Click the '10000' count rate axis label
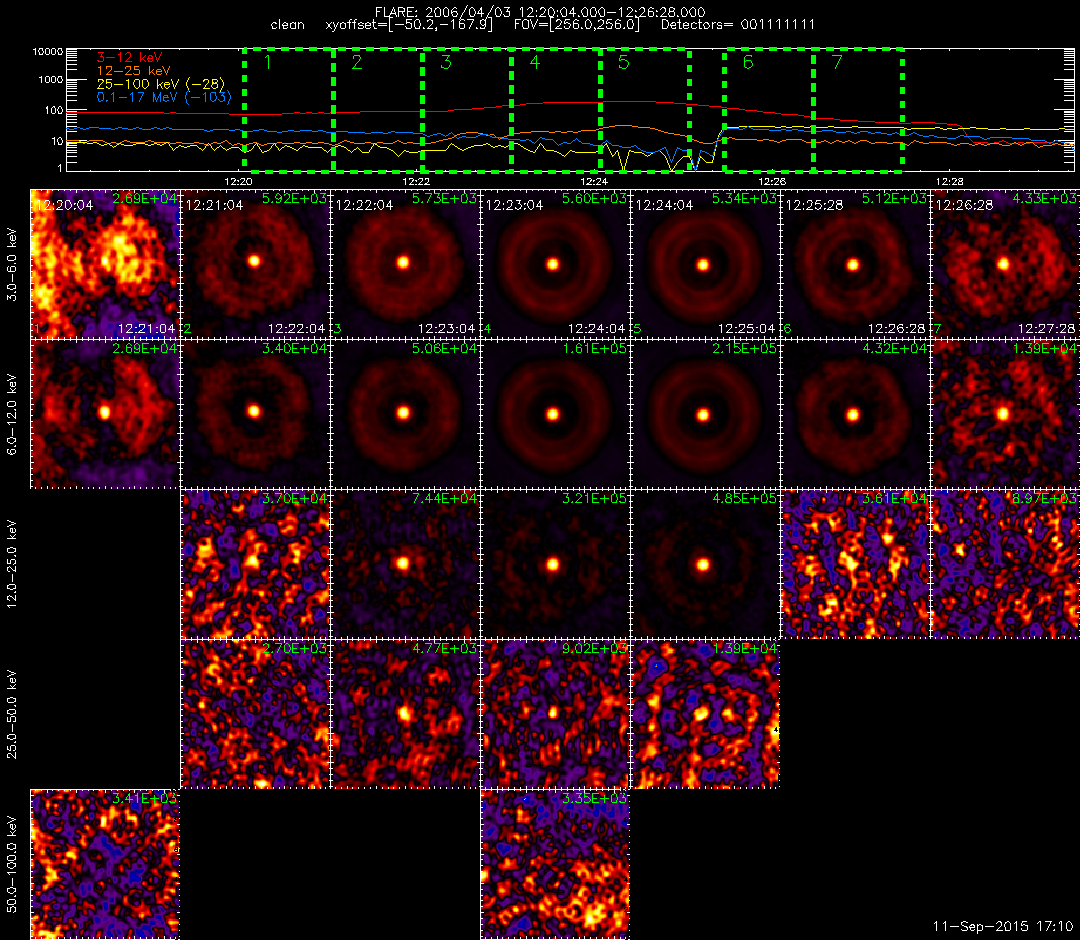 click(48, 52)
